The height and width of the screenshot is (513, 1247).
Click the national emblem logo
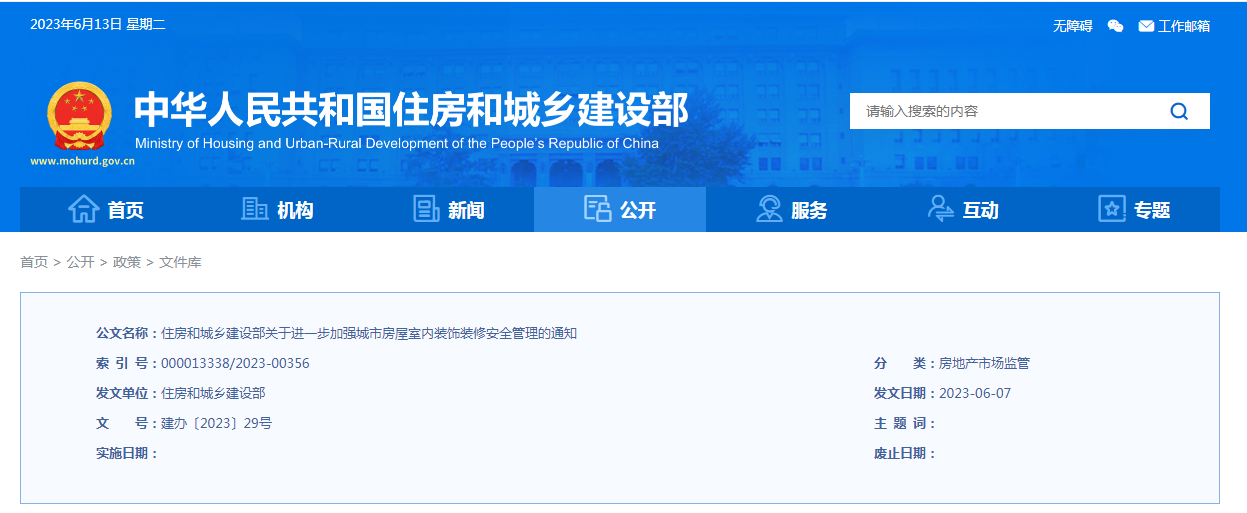point(79,116)
